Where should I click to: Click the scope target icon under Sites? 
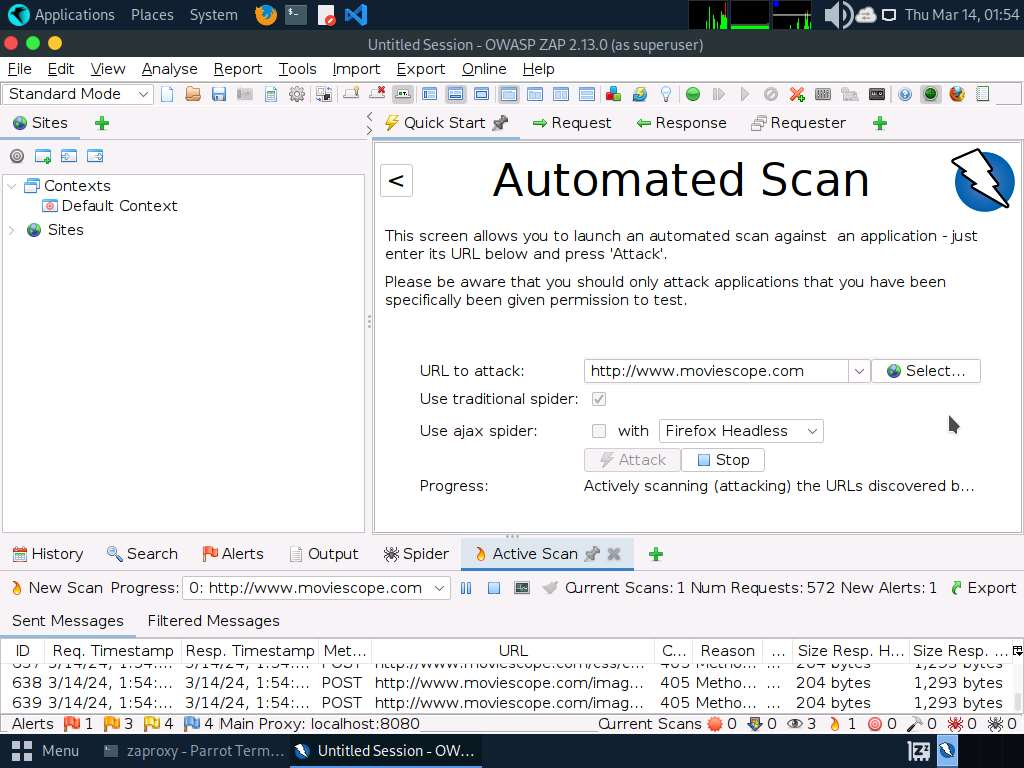click(x=16, y=156)
